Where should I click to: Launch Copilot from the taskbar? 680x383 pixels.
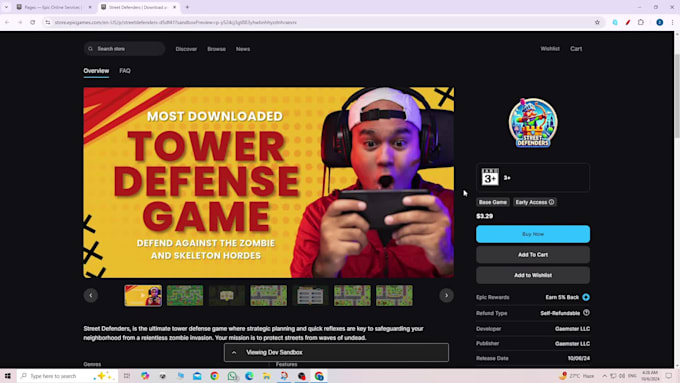145,376
